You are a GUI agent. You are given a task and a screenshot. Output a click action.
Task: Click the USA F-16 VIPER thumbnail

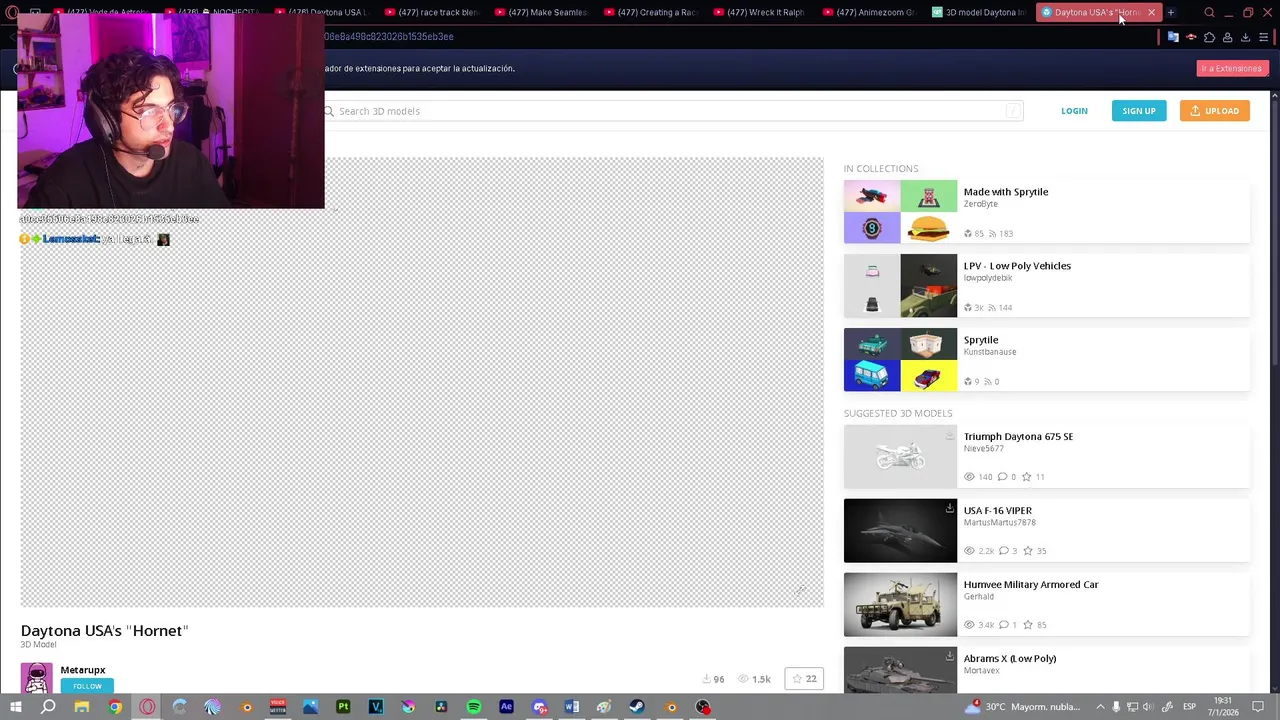tap(900, 531)
